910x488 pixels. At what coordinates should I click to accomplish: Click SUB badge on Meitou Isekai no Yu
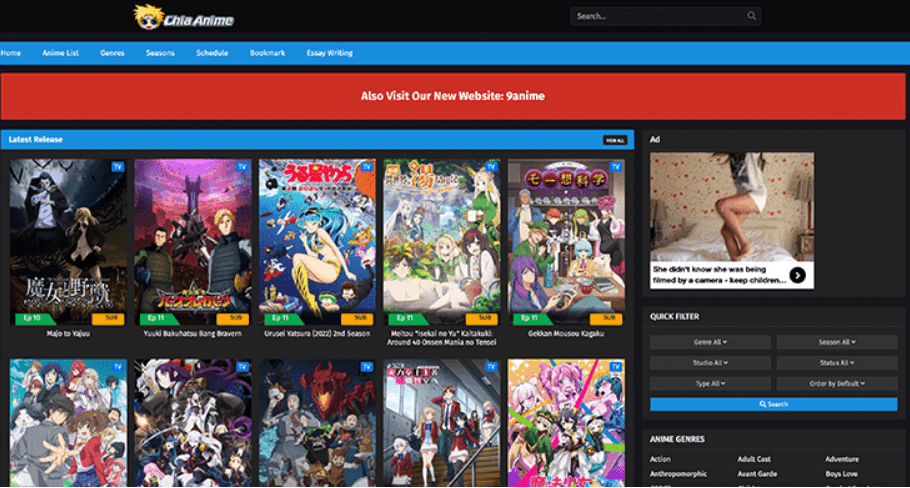tap(482, 318)
